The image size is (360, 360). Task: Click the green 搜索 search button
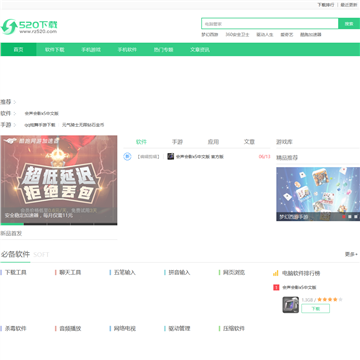point(349,24)
